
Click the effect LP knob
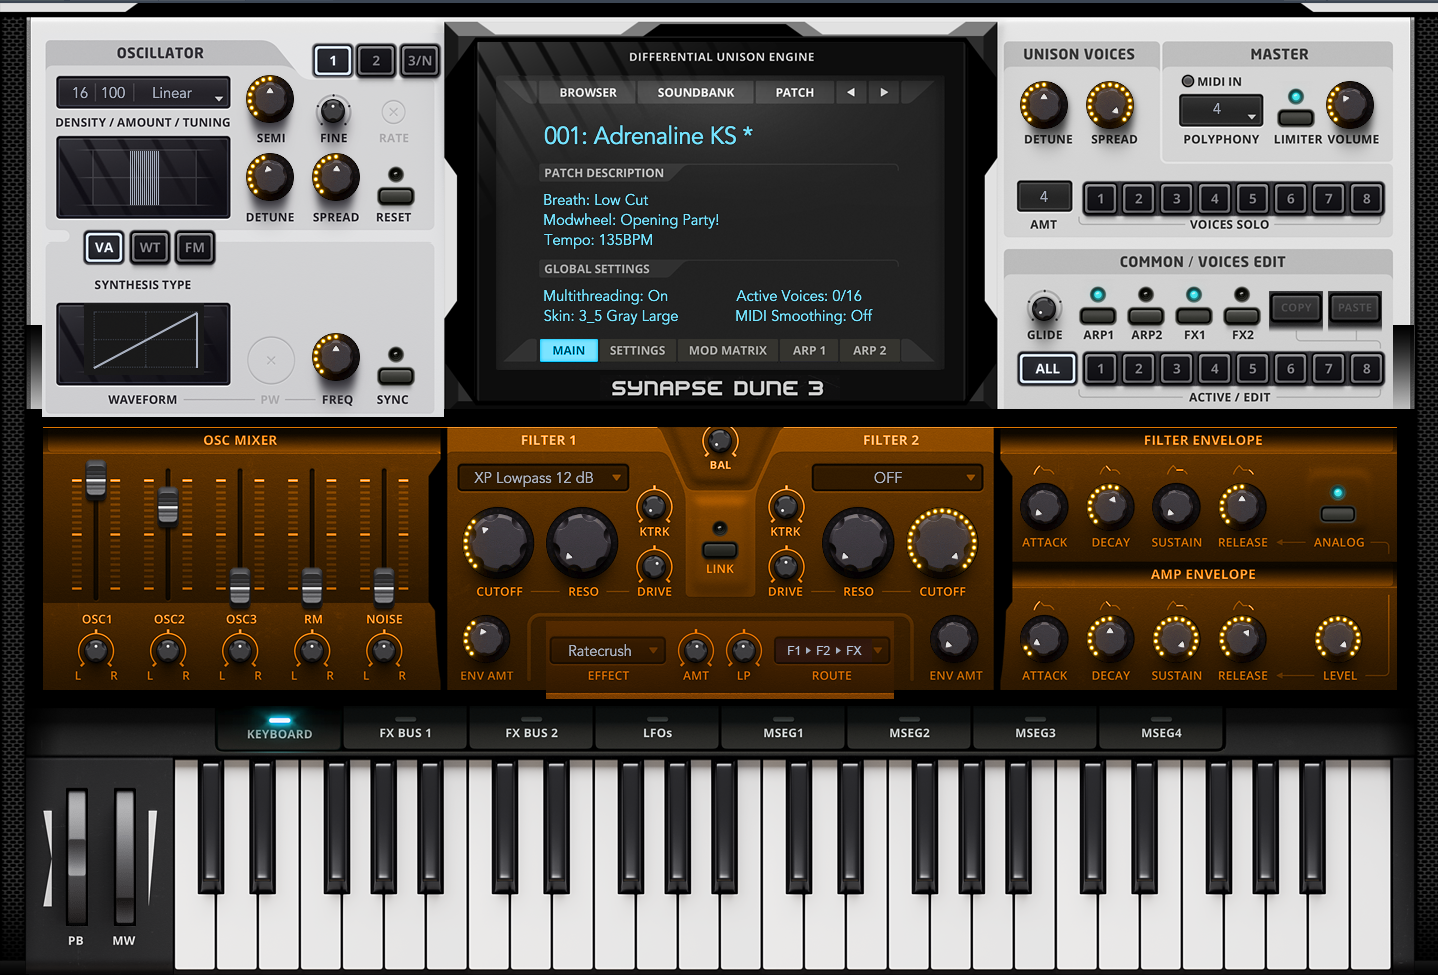coord(743,651)
